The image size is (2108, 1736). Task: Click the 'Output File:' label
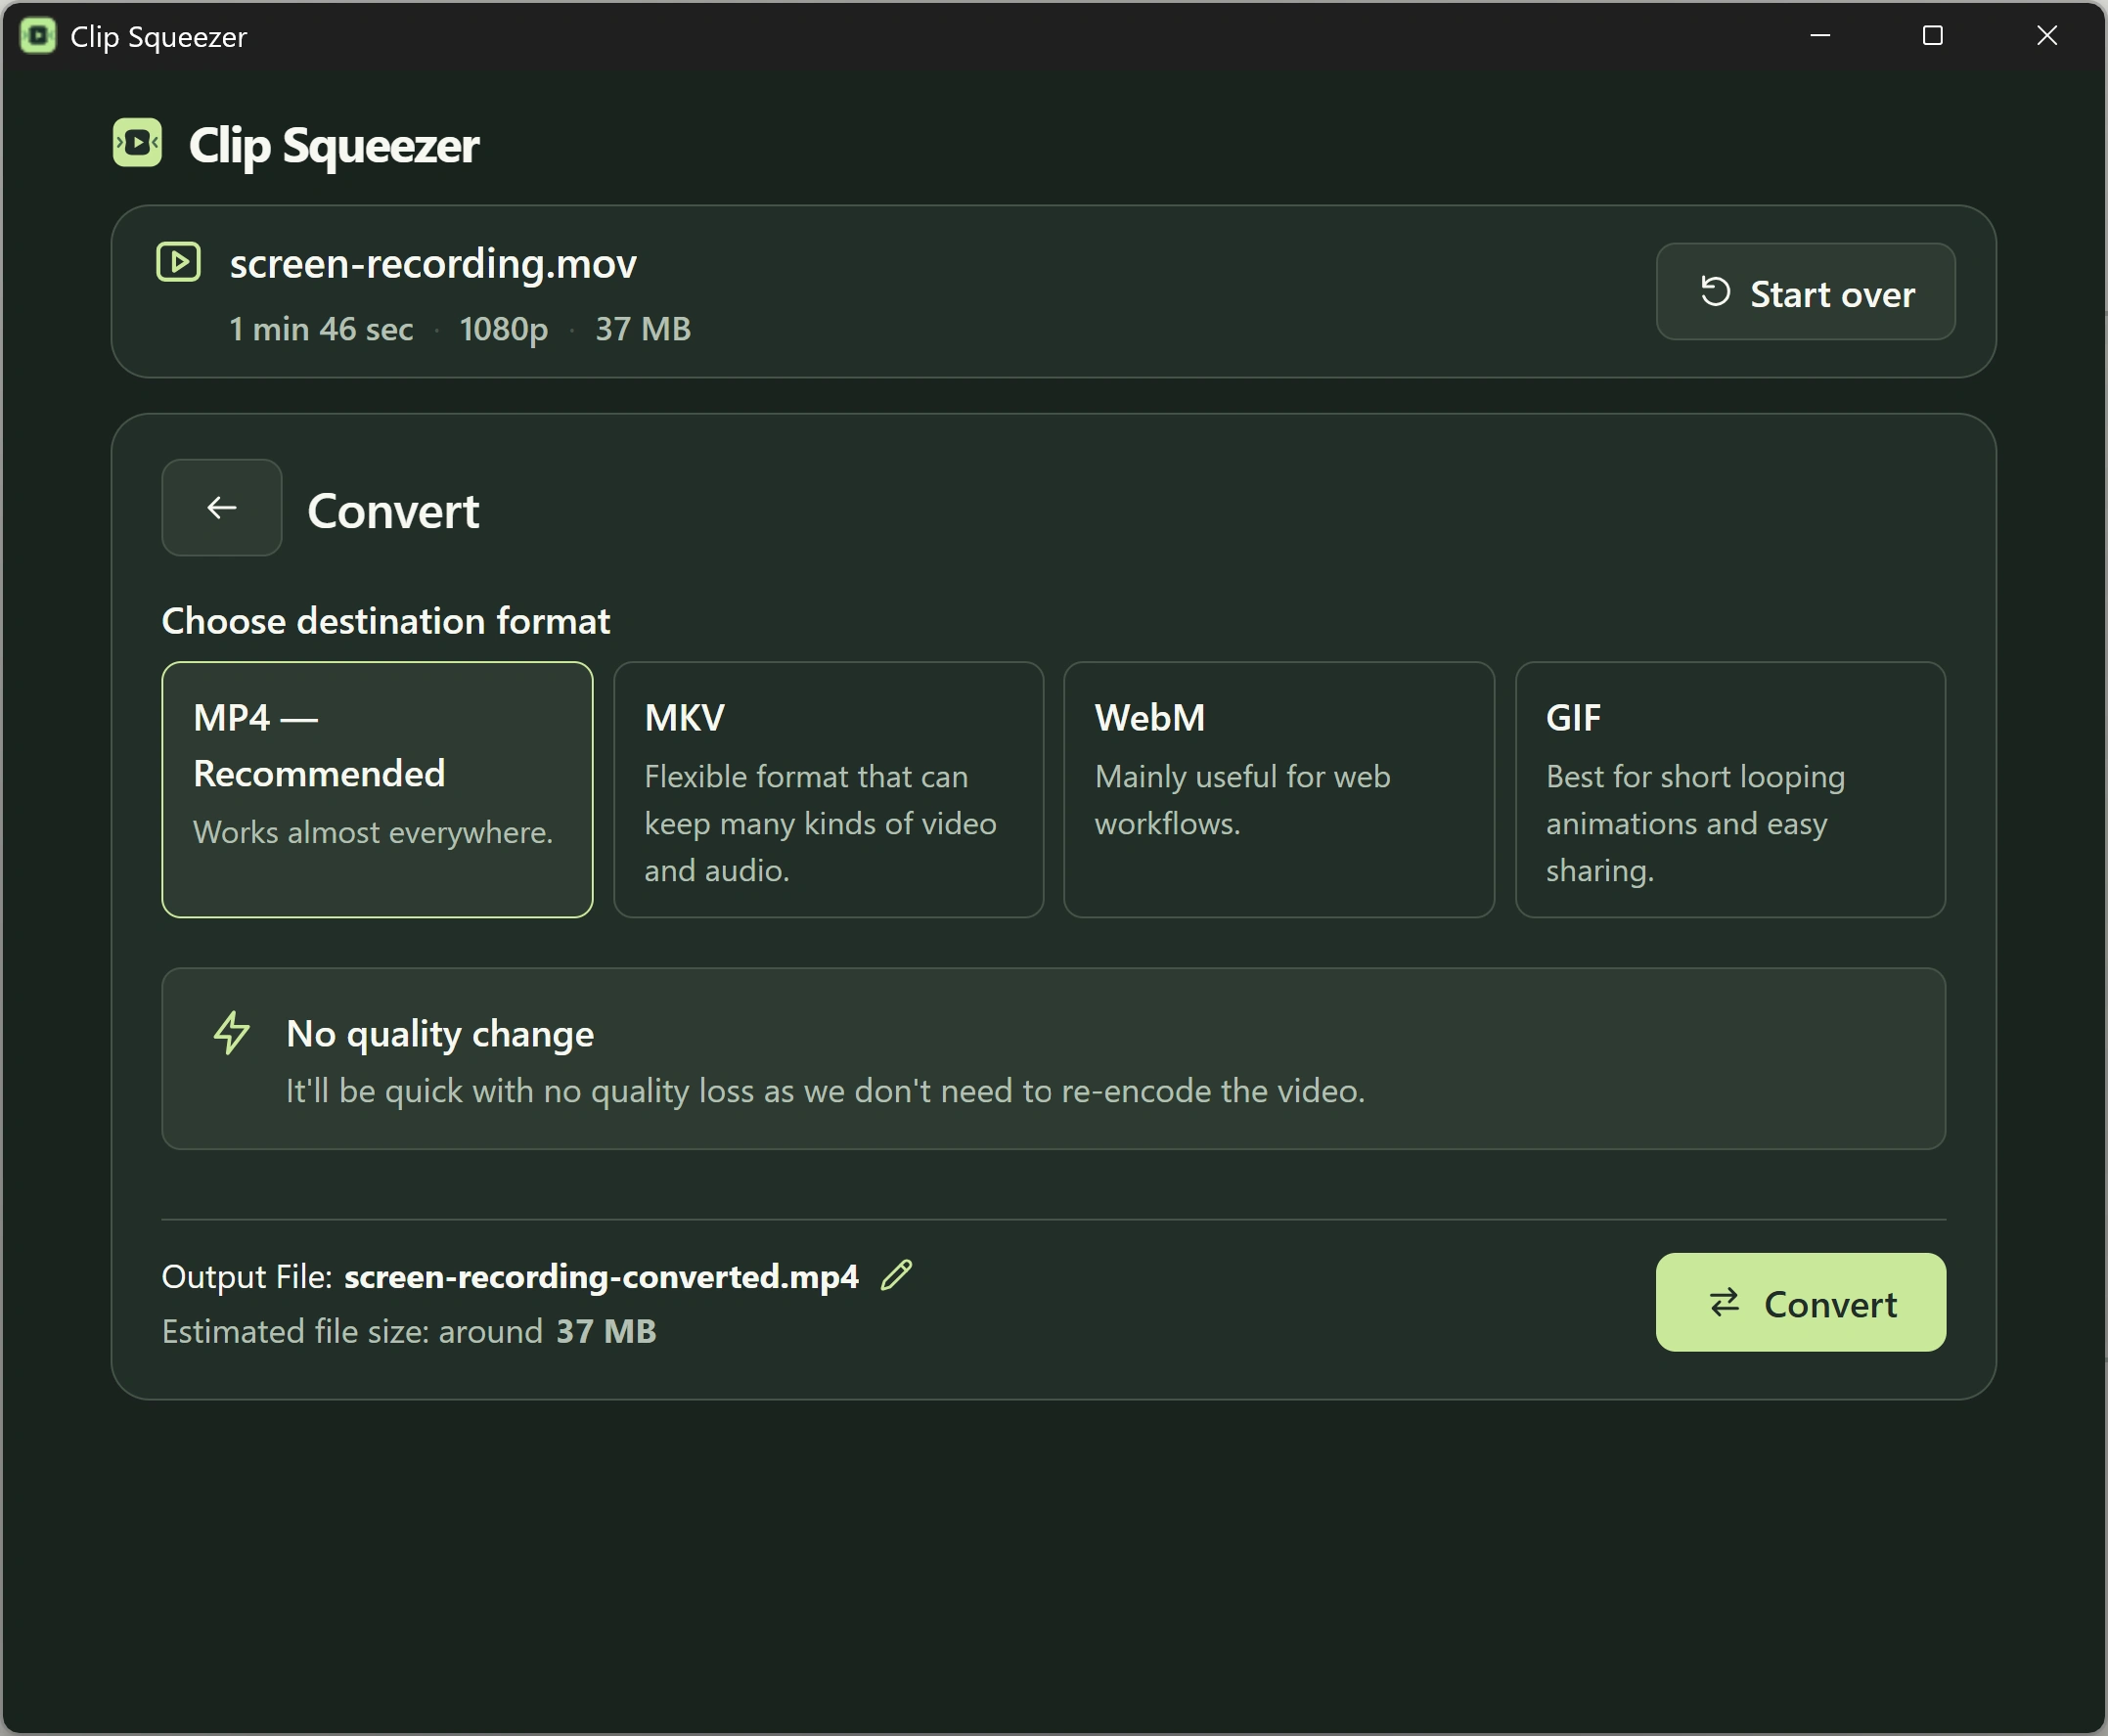click(x=247, y=1277)
